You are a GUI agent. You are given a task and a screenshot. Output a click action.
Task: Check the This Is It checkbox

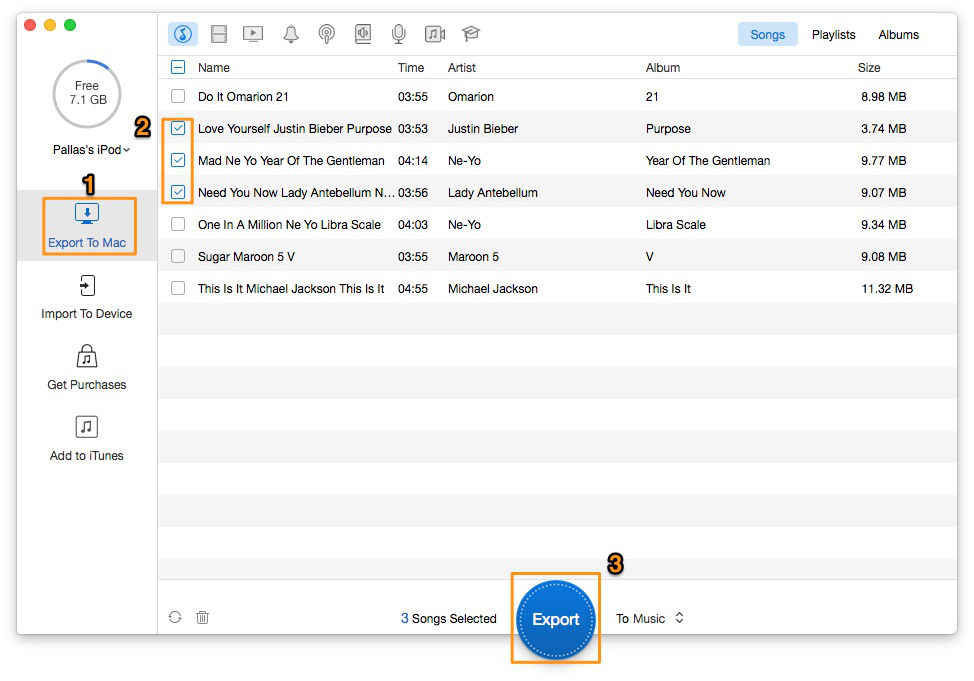click(x=178, y=288)
